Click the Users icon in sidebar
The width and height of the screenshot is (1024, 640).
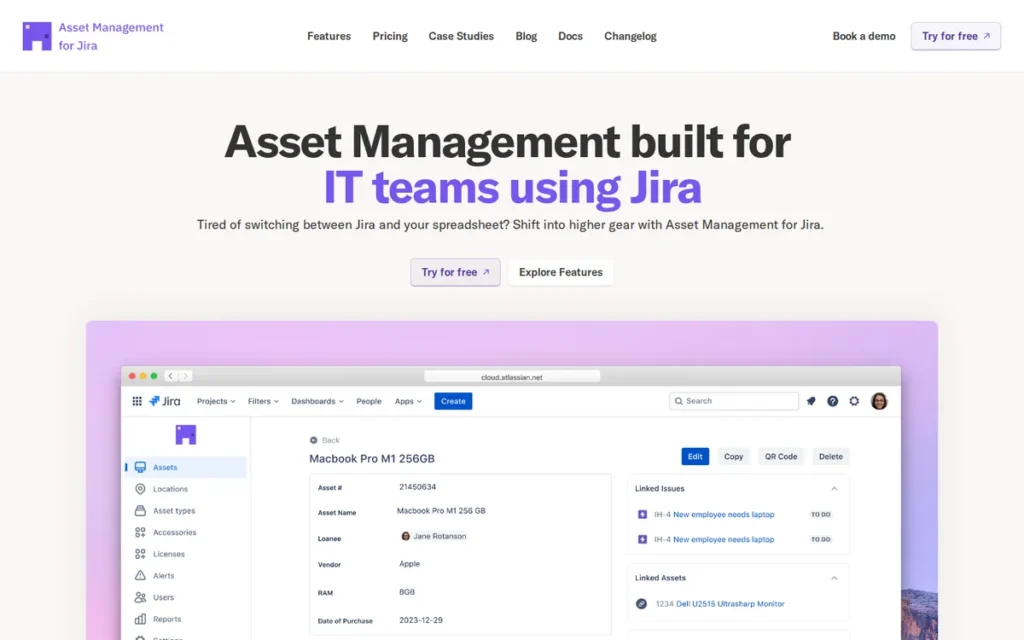[x=140, y=597]
